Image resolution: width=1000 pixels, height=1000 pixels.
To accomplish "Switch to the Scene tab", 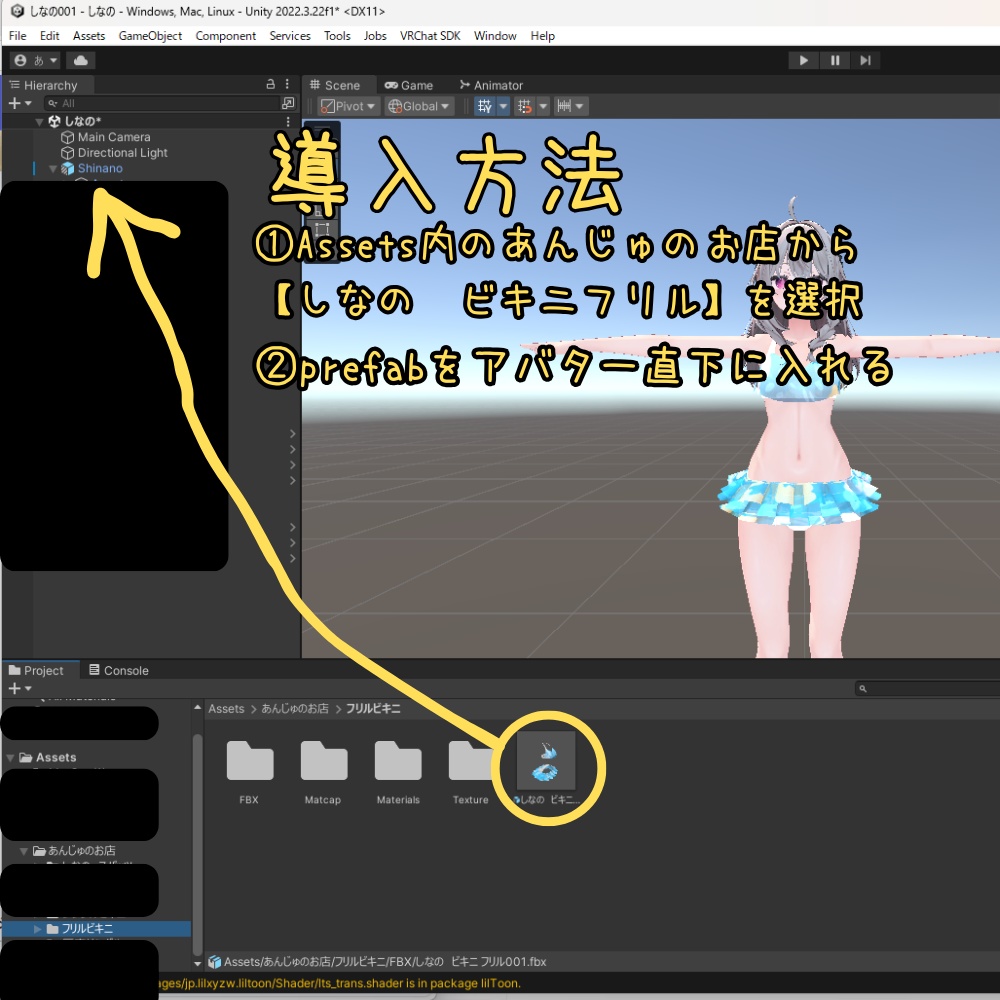I will (335, 85).
